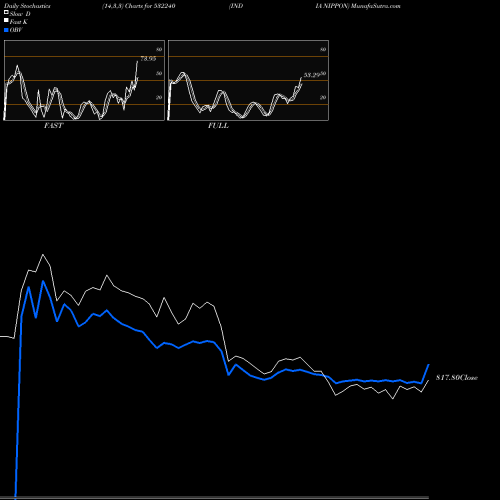Click the FAST chart label
The height and width of the screenshot is (500, 500).
(x=53, y=126)
